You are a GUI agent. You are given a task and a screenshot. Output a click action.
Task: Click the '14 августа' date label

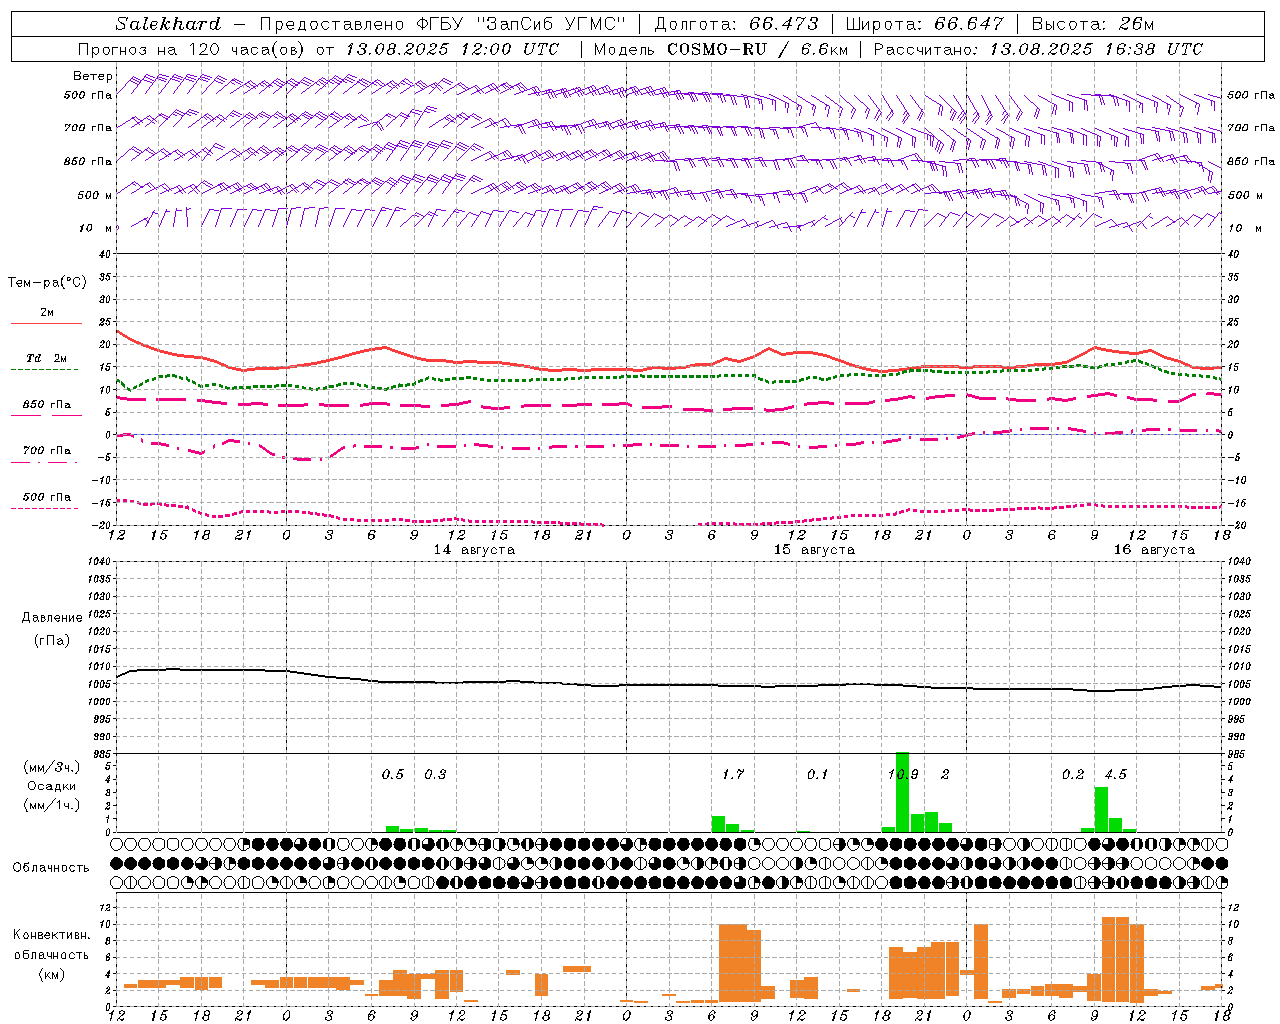tap(474, 550)
